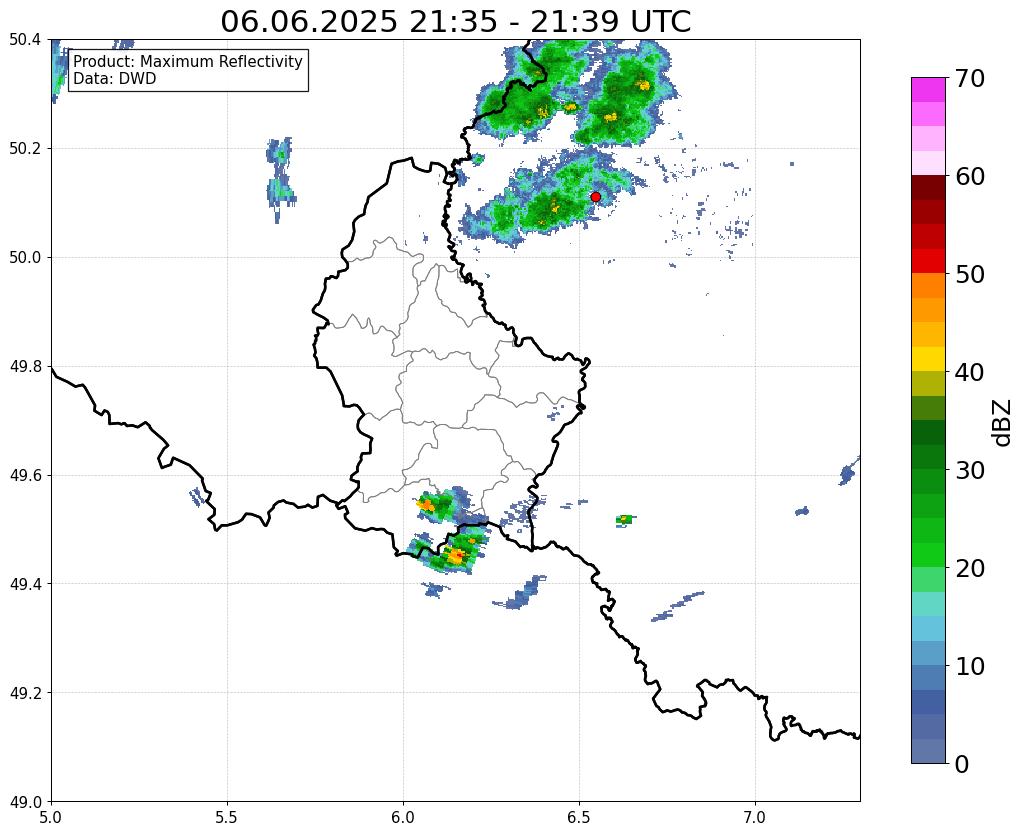Click the 6.0 longitude tick label
This screenshot has height=834, width=1023.
click(x=403, y=816)
